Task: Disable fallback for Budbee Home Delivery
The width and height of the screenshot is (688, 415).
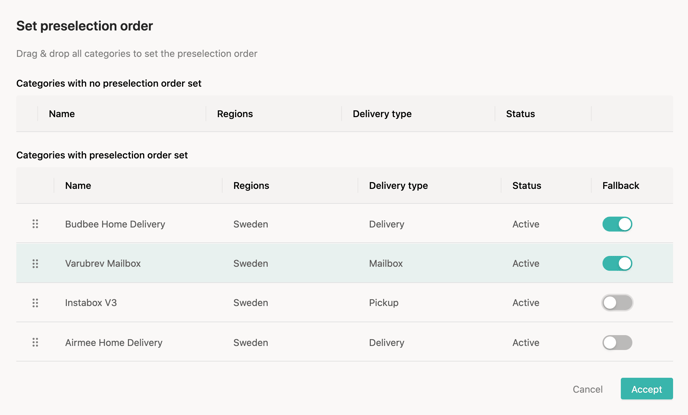Action: pyautogui.click(x=617, y=224)
